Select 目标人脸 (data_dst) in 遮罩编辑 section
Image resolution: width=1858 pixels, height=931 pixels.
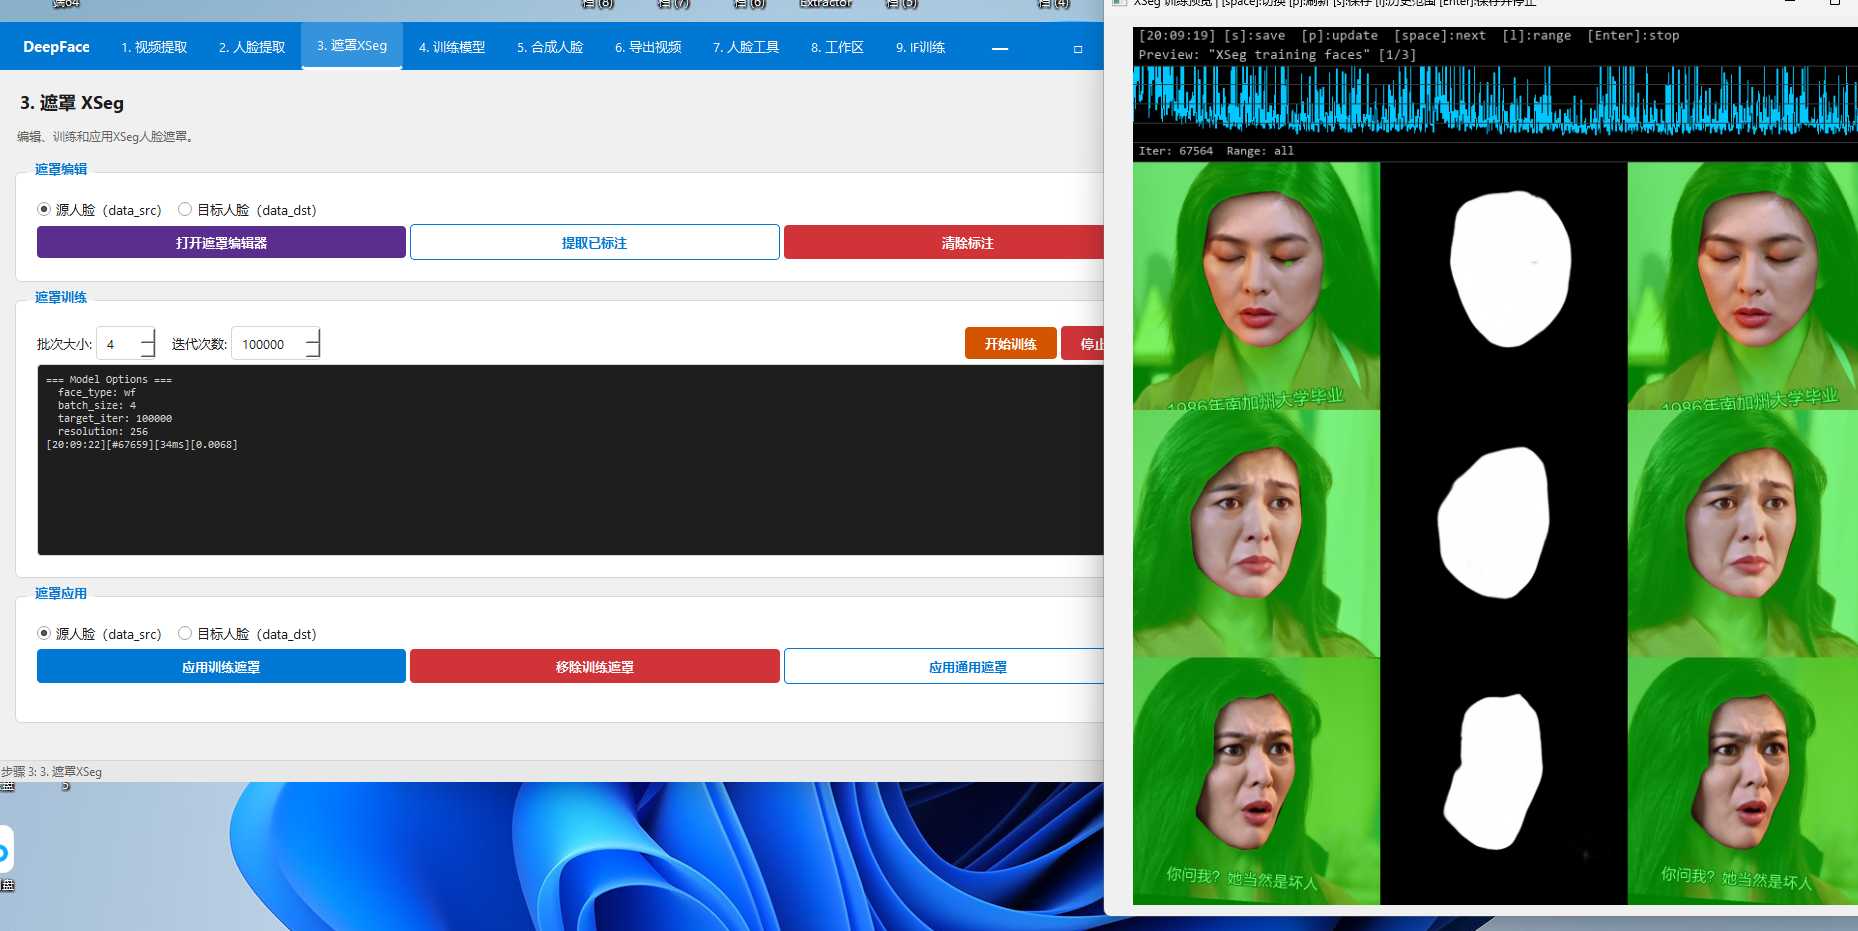247,210
